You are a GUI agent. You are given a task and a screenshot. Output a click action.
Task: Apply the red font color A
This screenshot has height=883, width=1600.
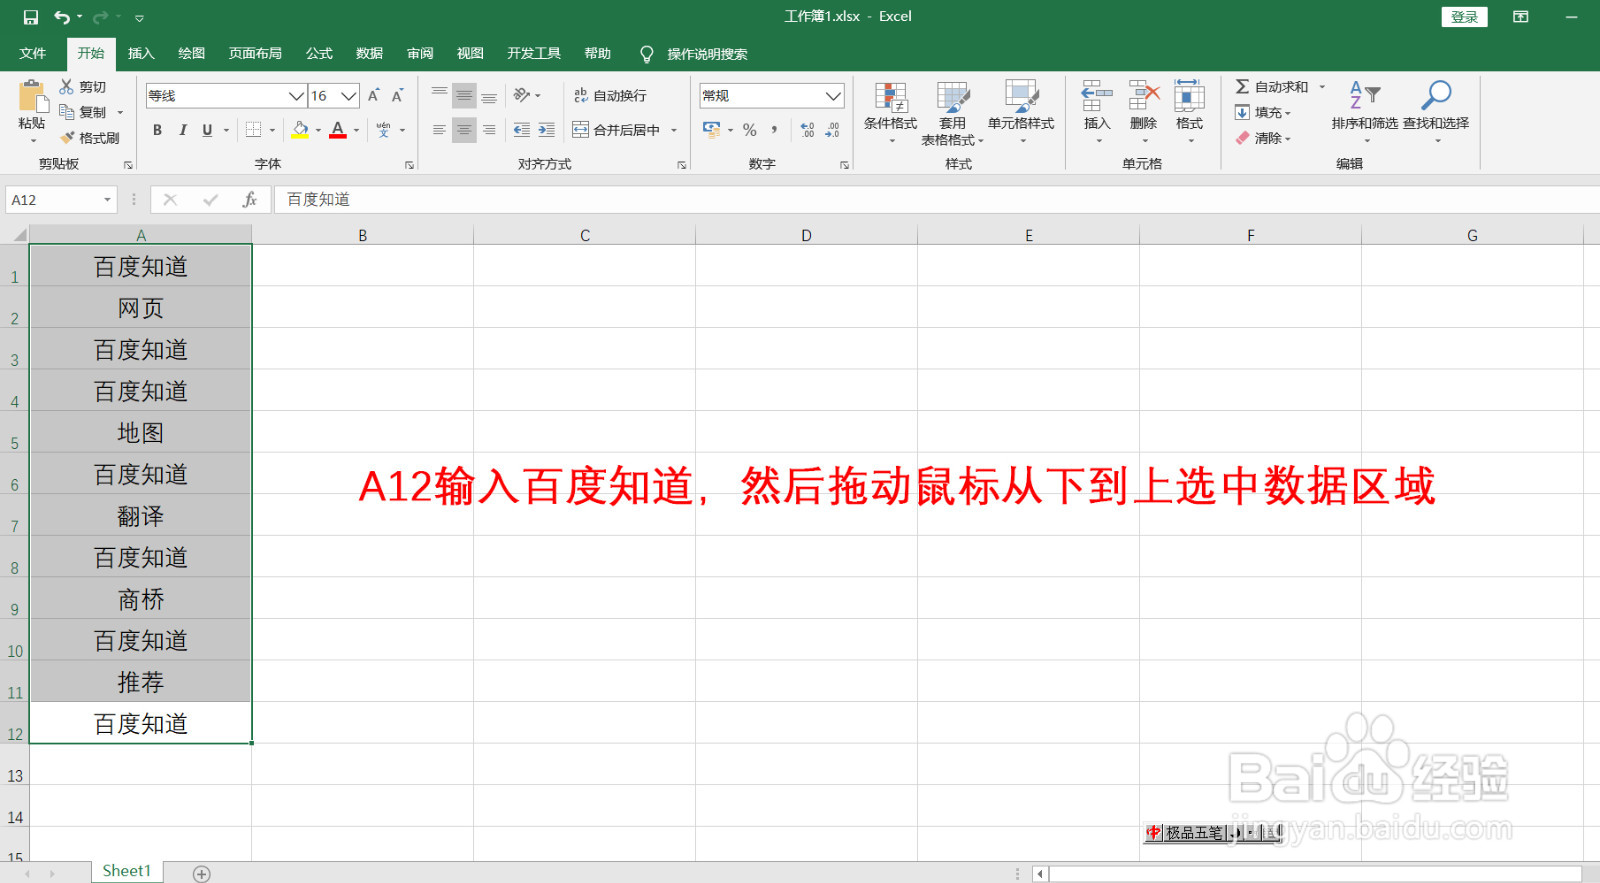coord(338,130)
